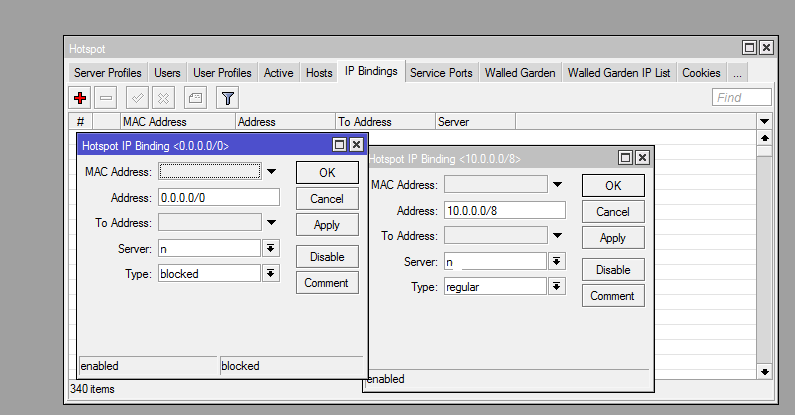Click the Address field containing 0.0.0.0/0
Image resolution: width=795 pixels, height=415 pixels.
click(x=219, y=197)
